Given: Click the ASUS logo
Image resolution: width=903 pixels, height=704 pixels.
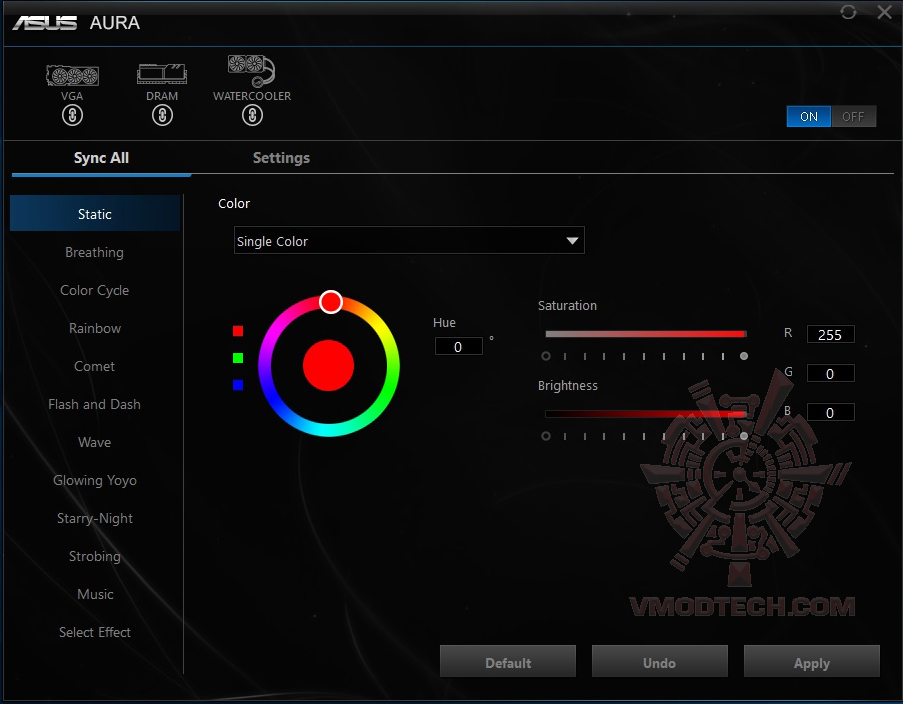Looking at the screenshot, I should (45, 23).
